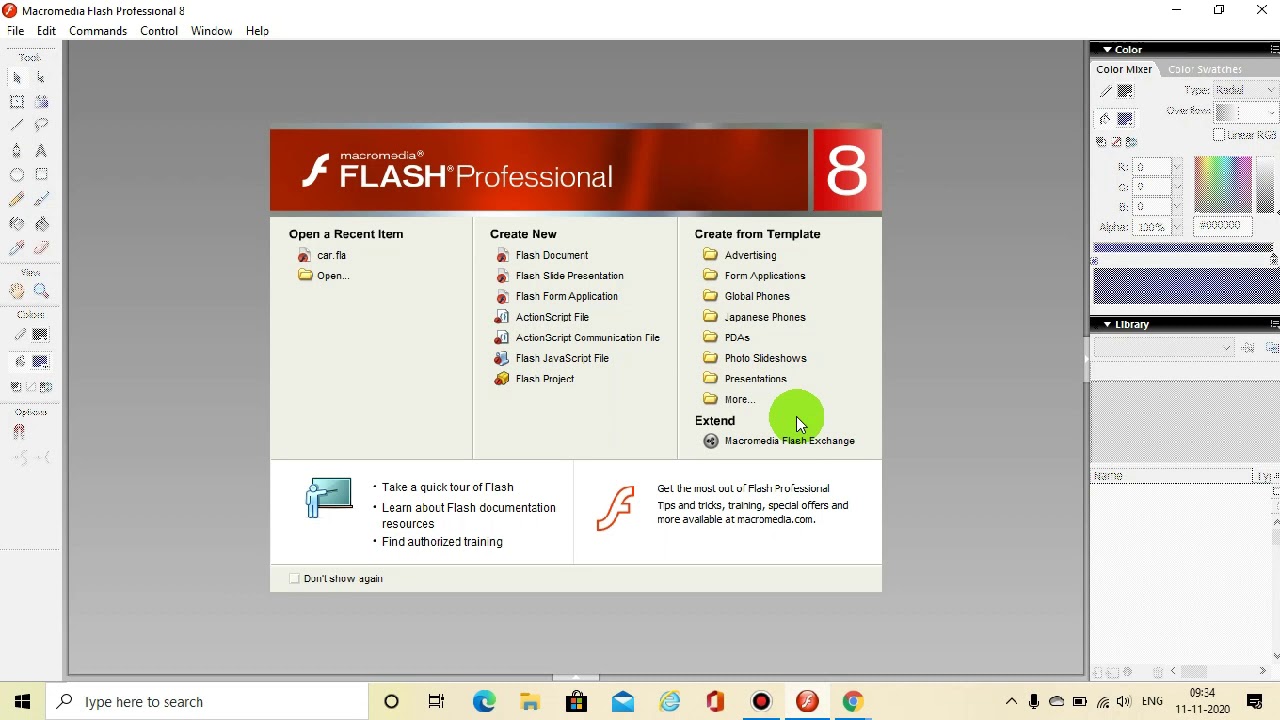1280x720 pixels.
Task: Open Google Chrome from the taskbar
Action: (853, 702)
